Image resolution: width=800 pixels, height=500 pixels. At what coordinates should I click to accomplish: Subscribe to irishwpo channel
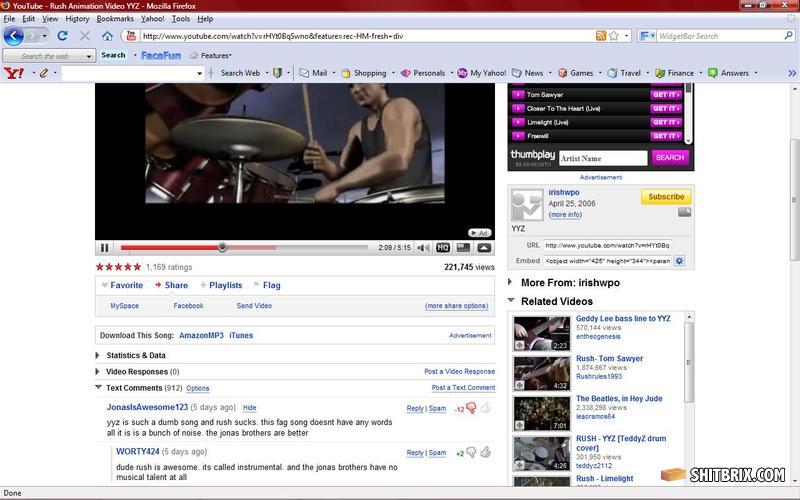tap(666, 196)
